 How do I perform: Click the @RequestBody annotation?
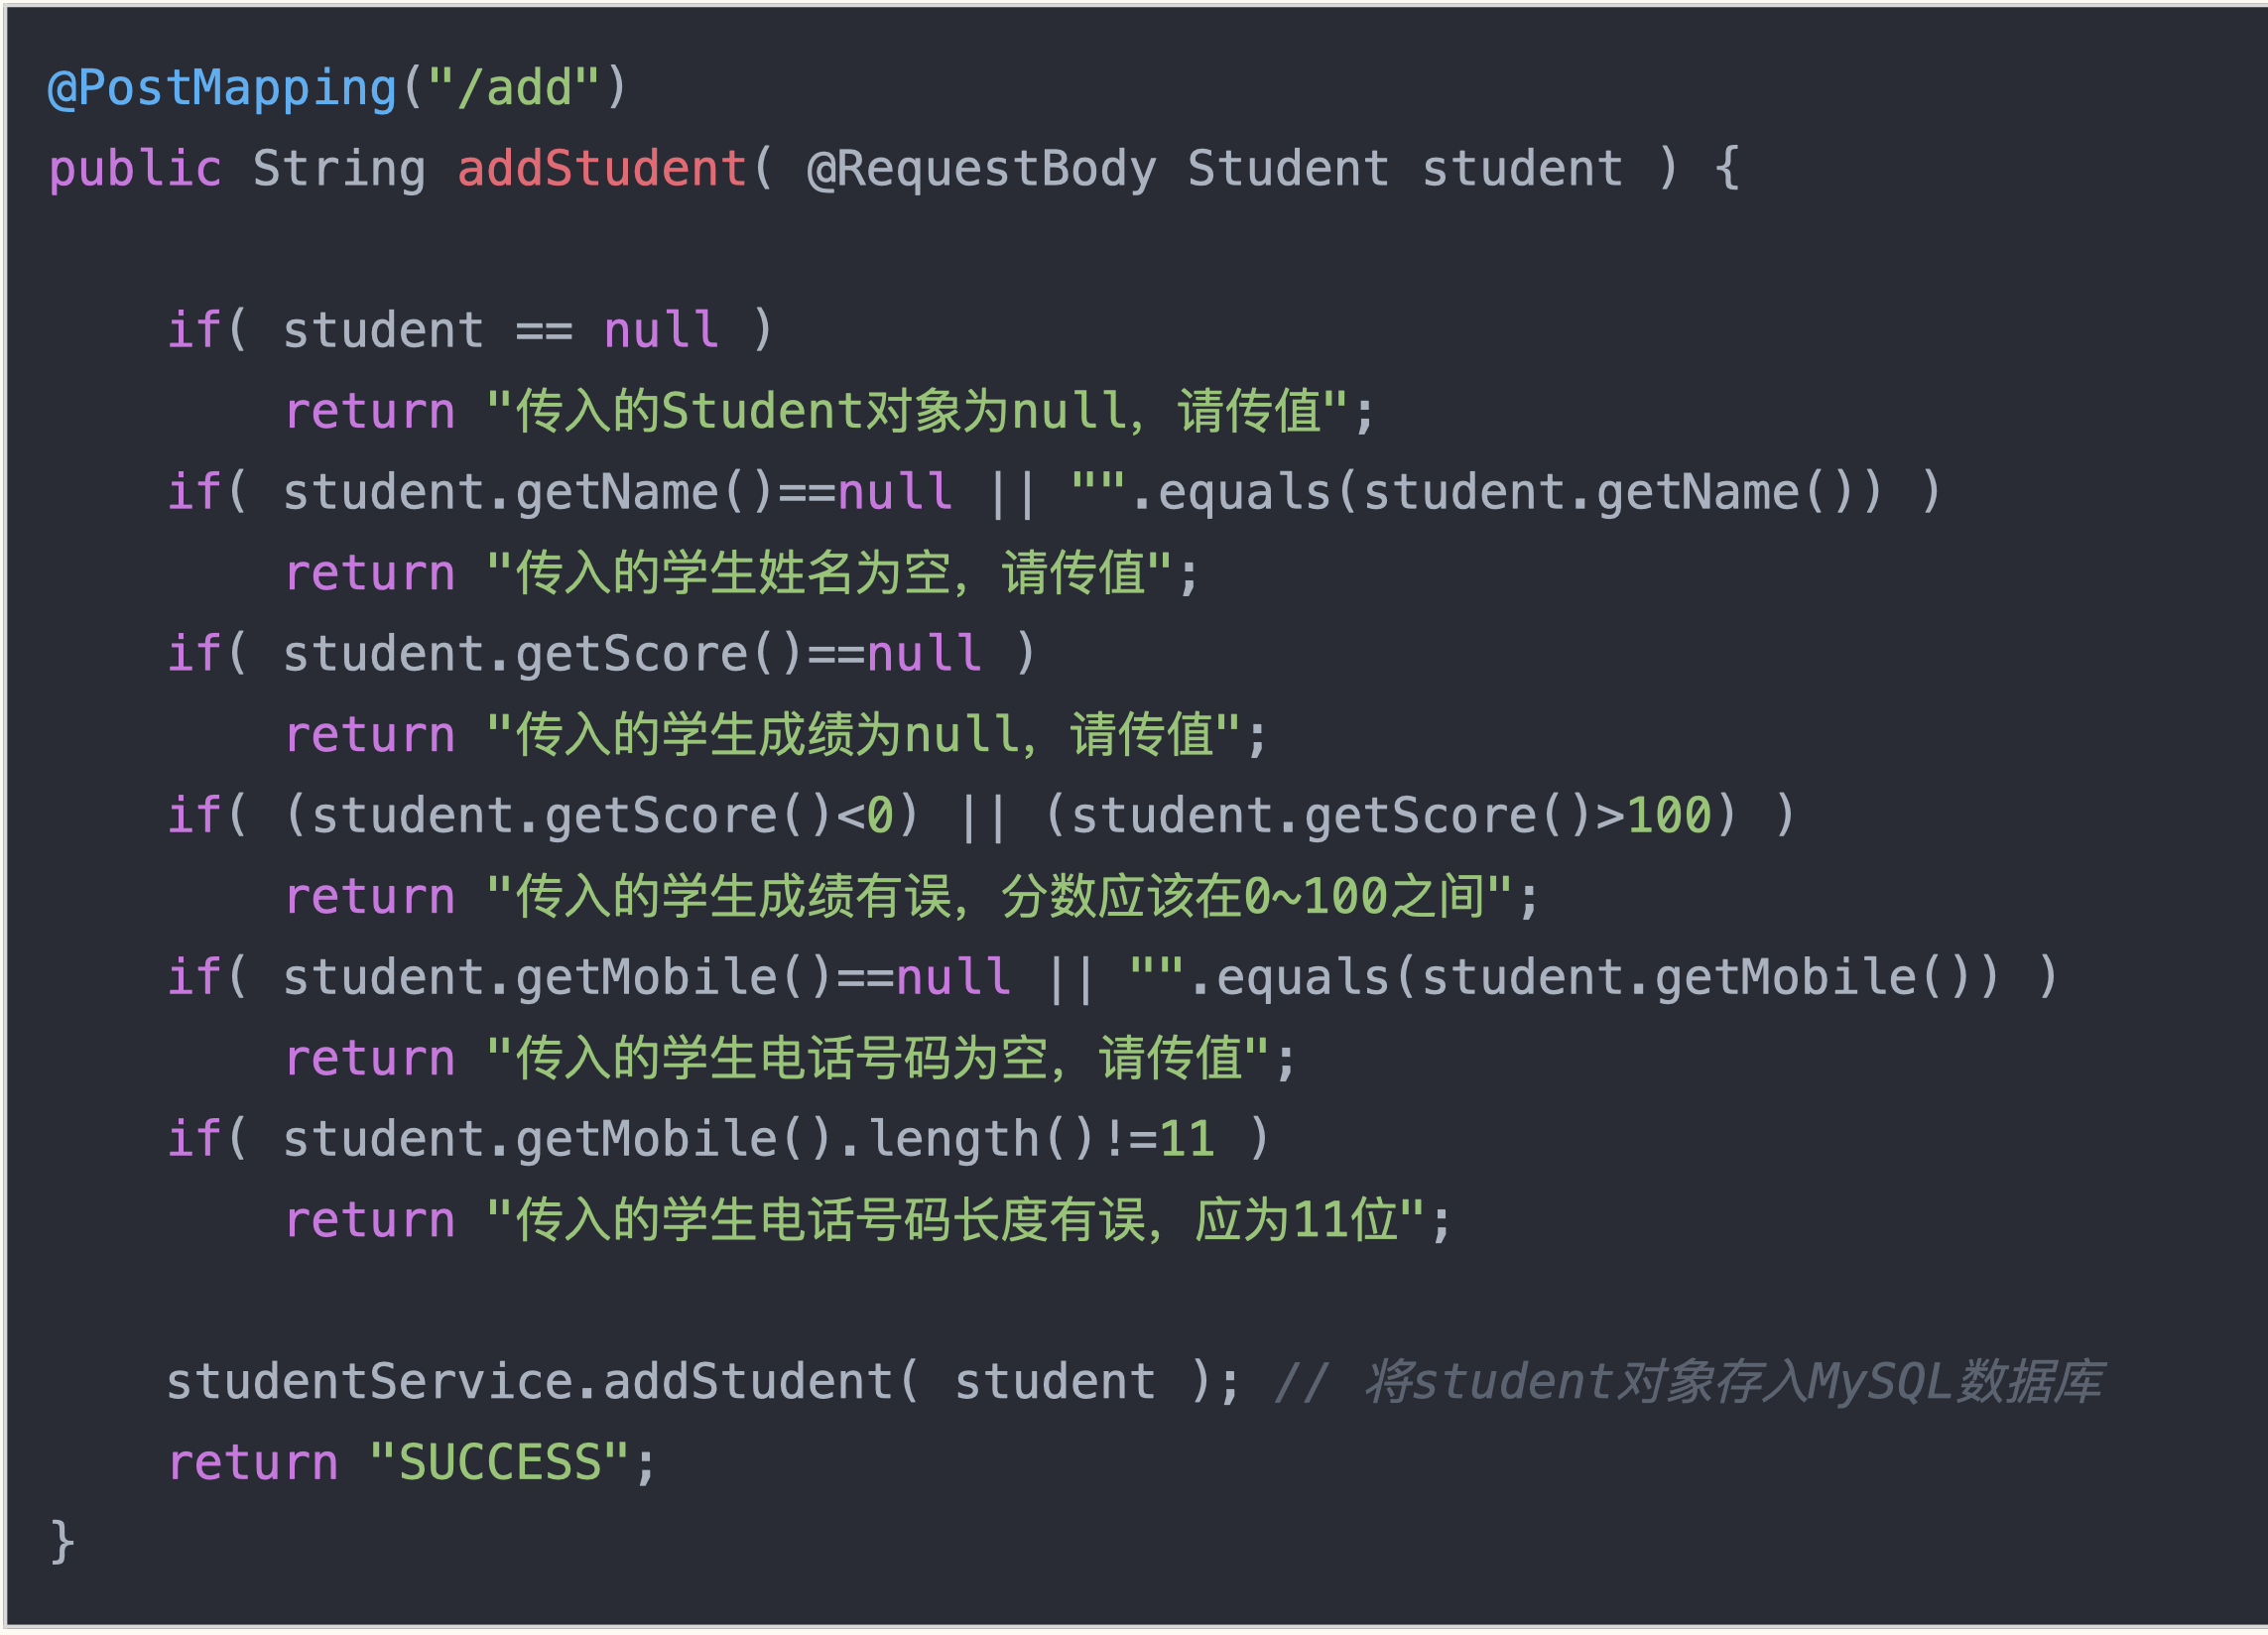[981, 169]
